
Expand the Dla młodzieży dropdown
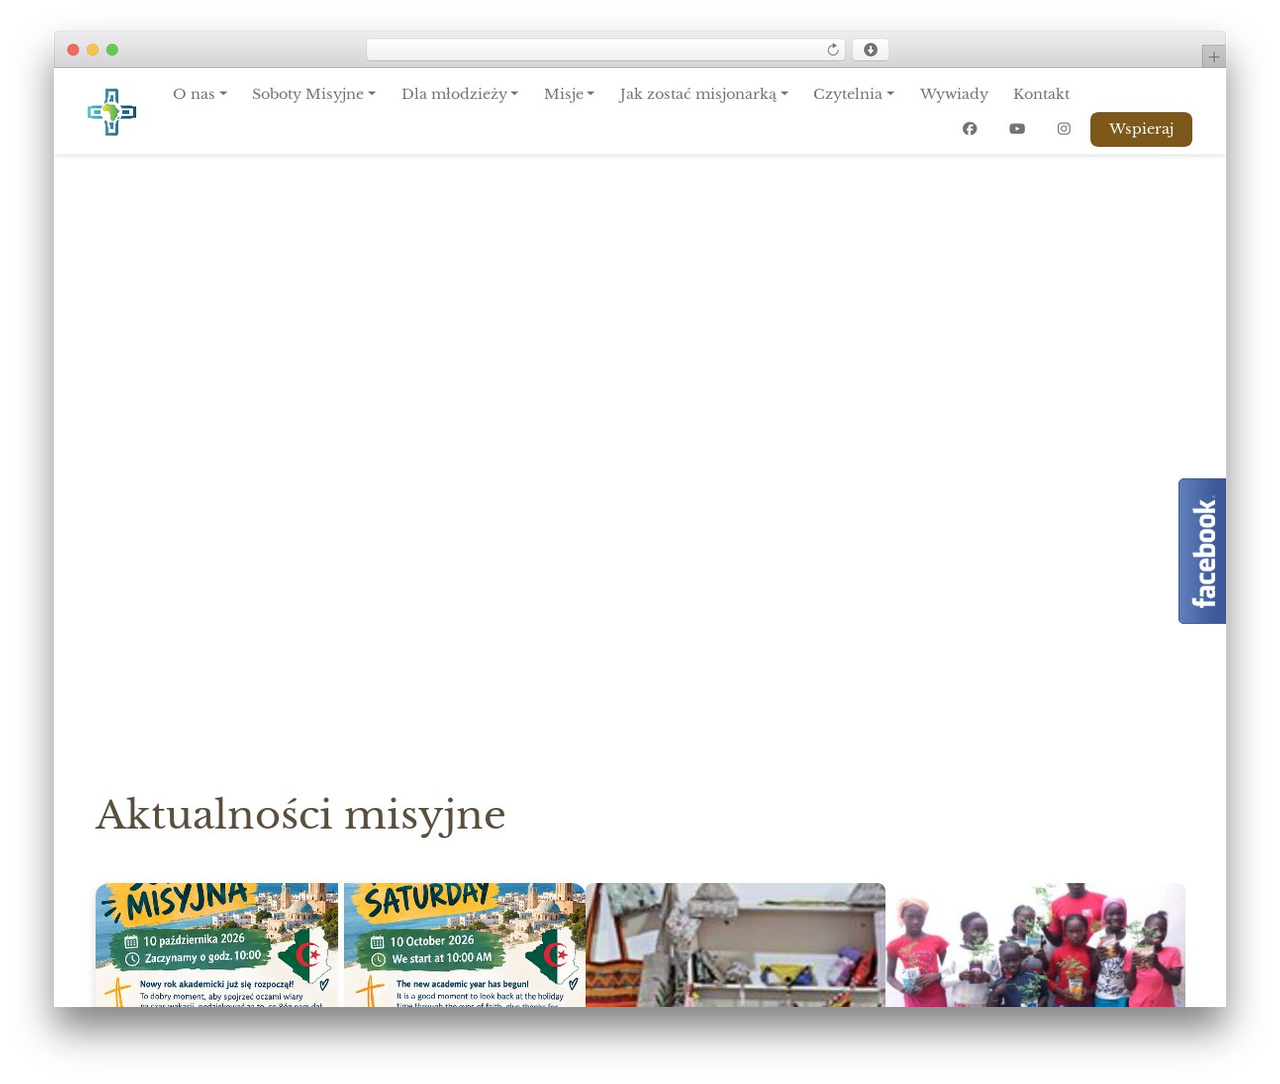pyautogui.click(x=460, y=94)
